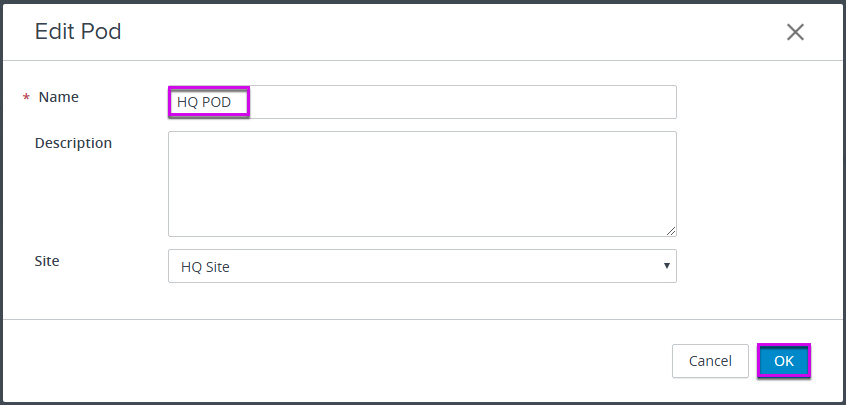Click the Description field label
This screenshot has width=846, height=405.
click(x=73, y=143)
